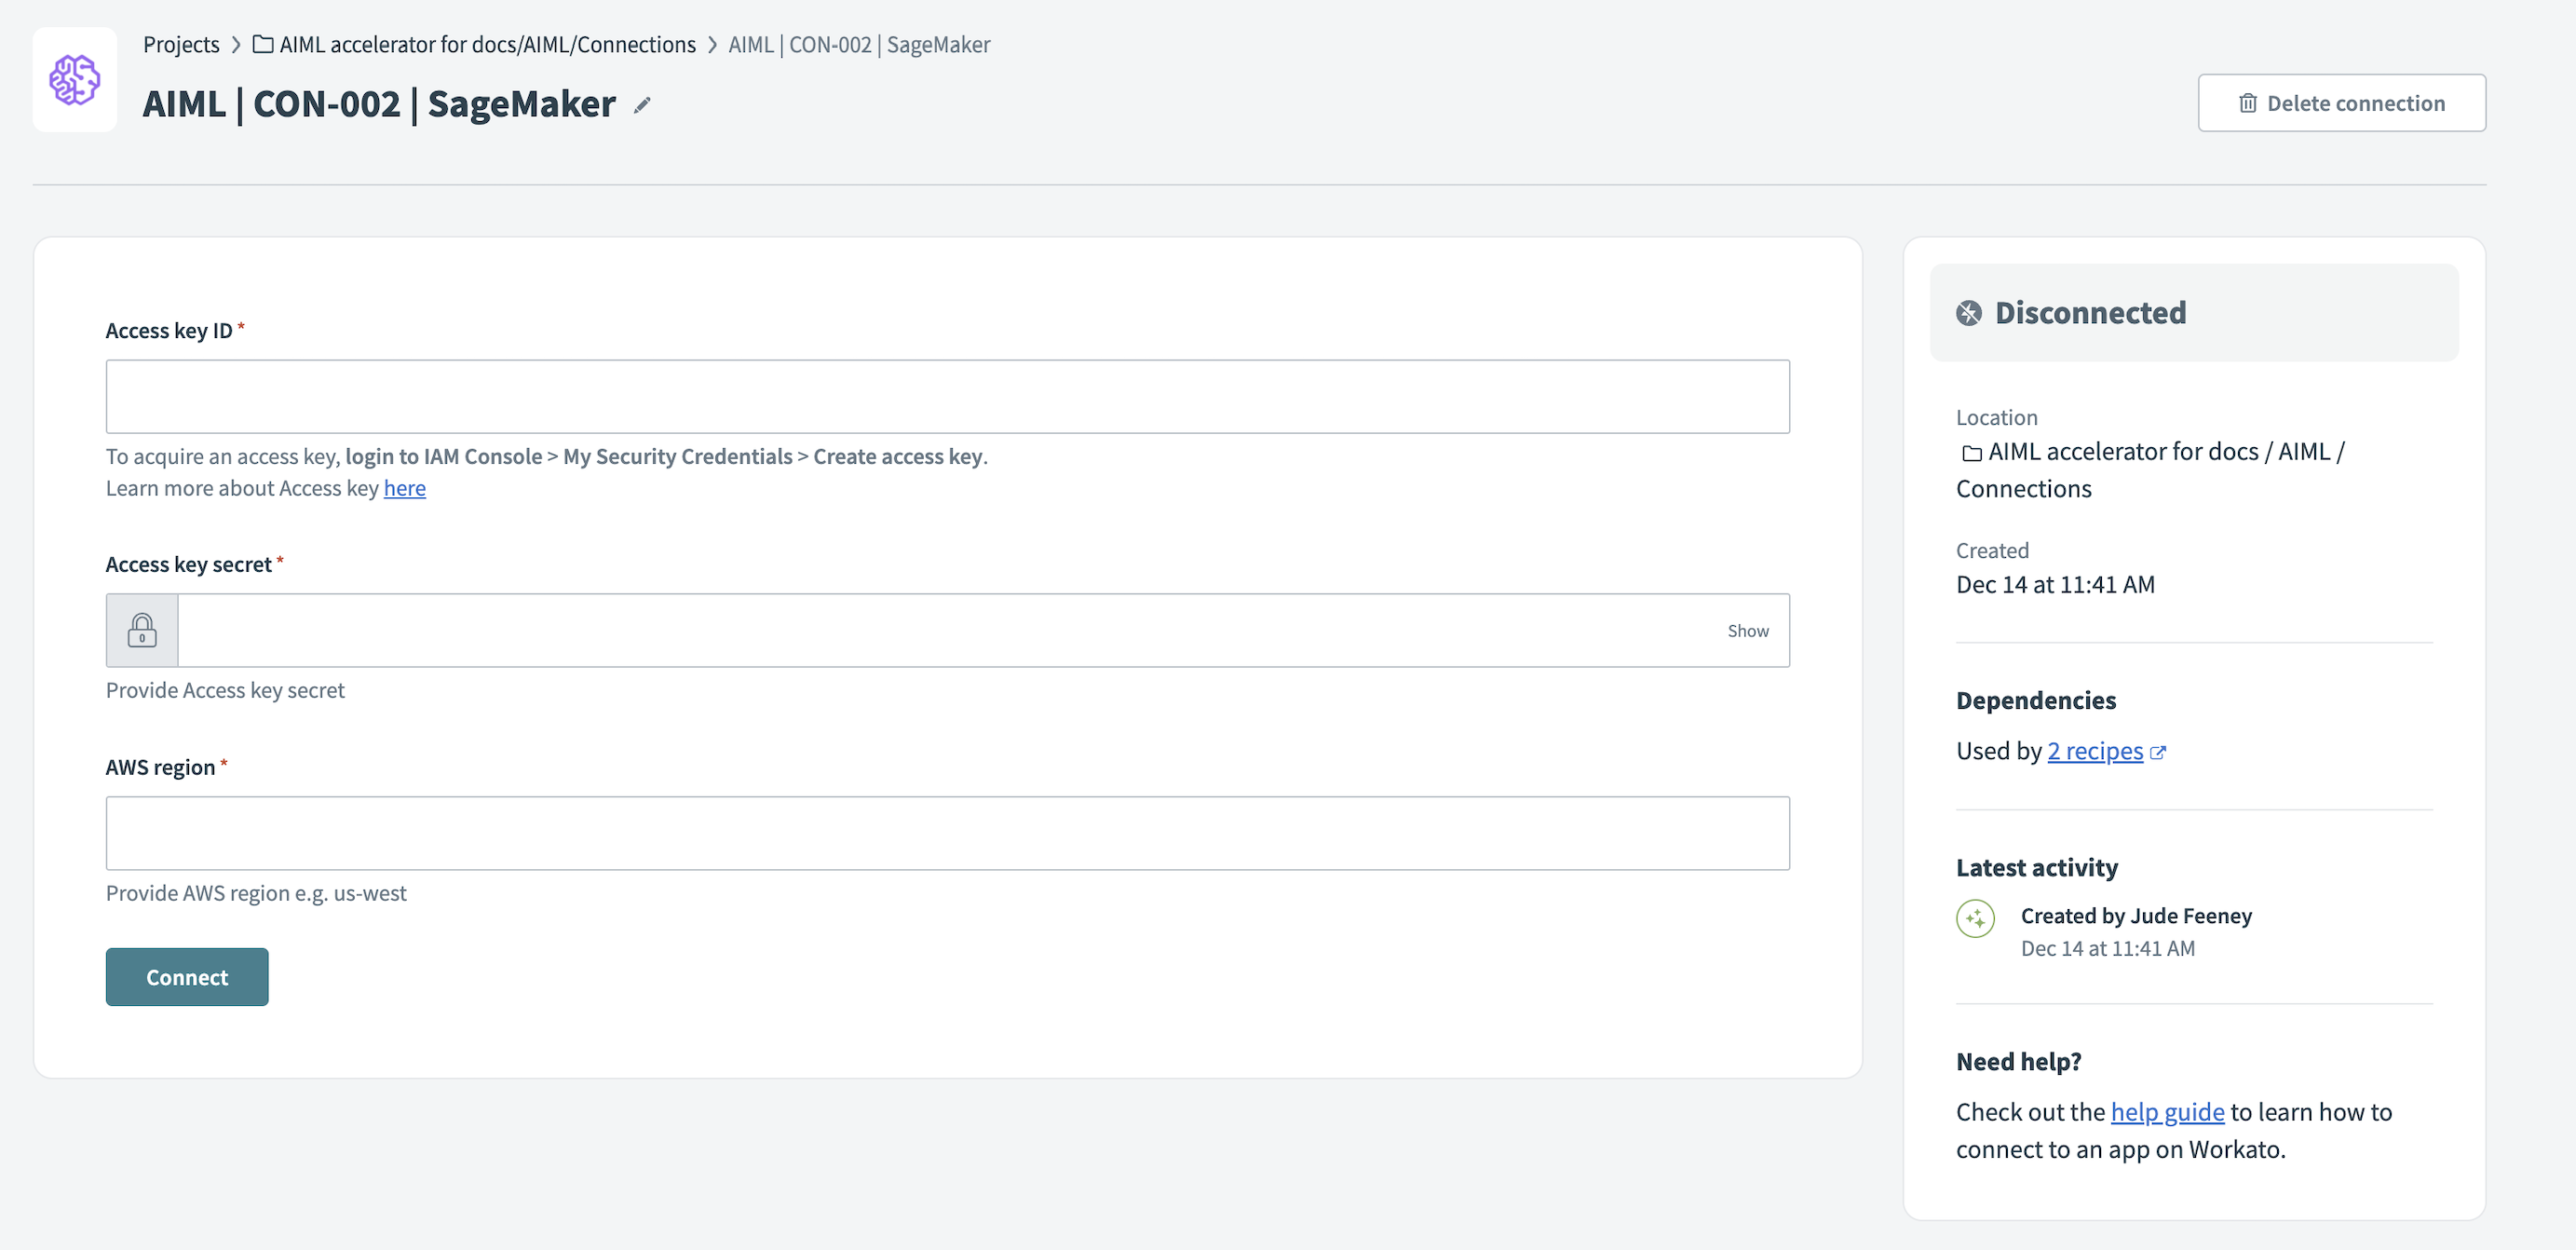Show the hidden Access key secret value
The width and height of the screenshot is (2576, 1250).
click(1747, 630)
